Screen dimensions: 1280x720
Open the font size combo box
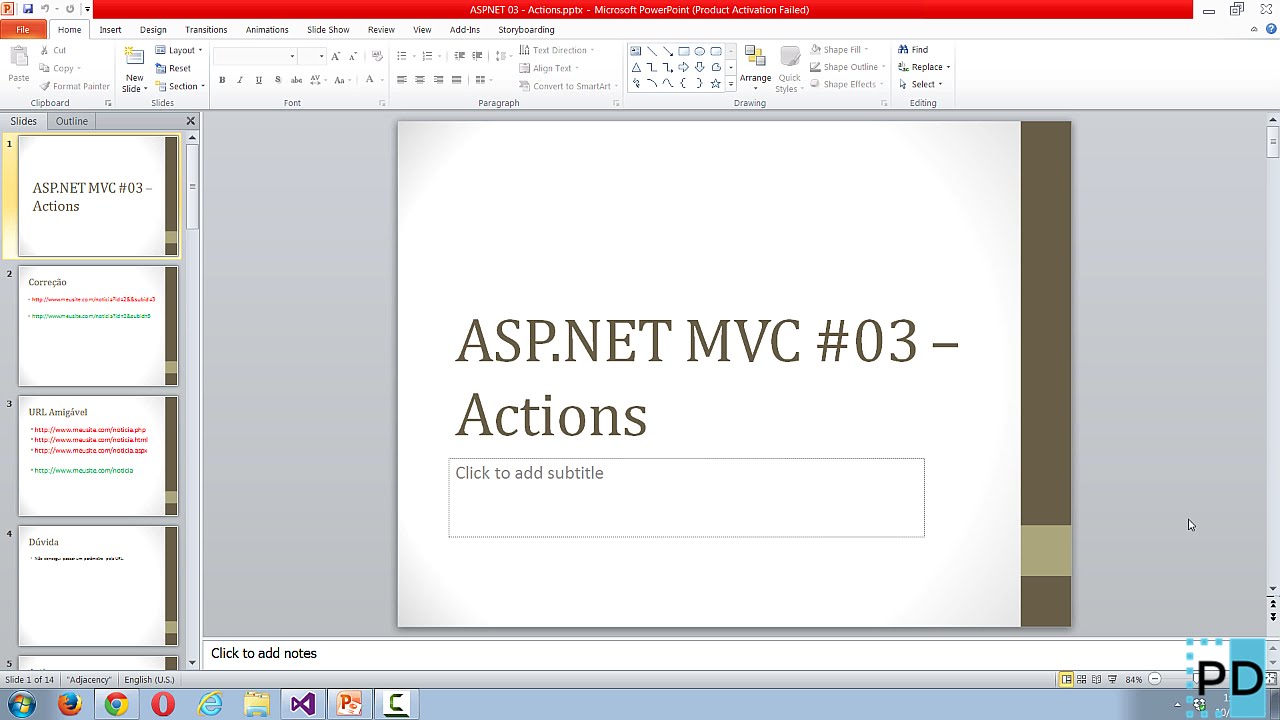(x=312, y=56)
